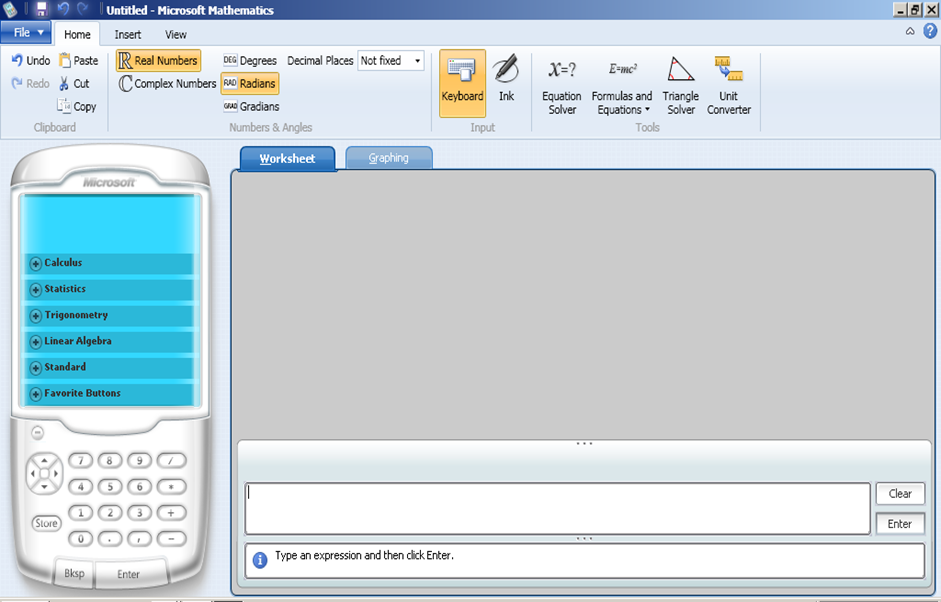Select the Home ribbon tab

(77, 34)
